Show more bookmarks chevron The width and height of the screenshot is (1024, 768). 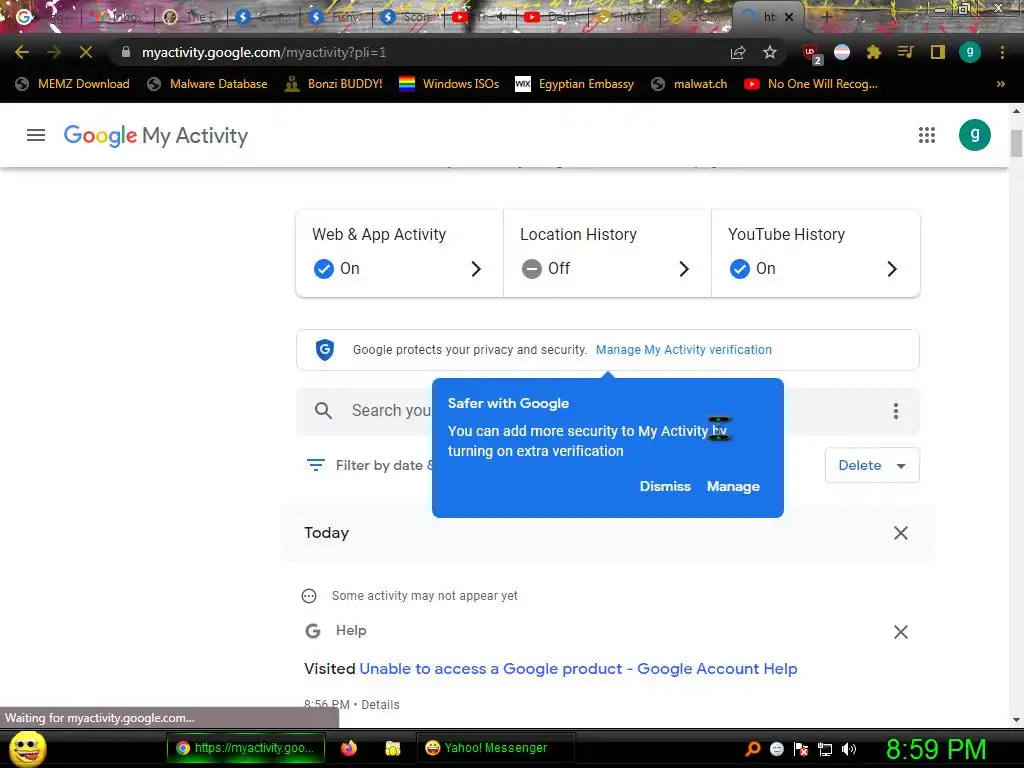pos(1000,84)
